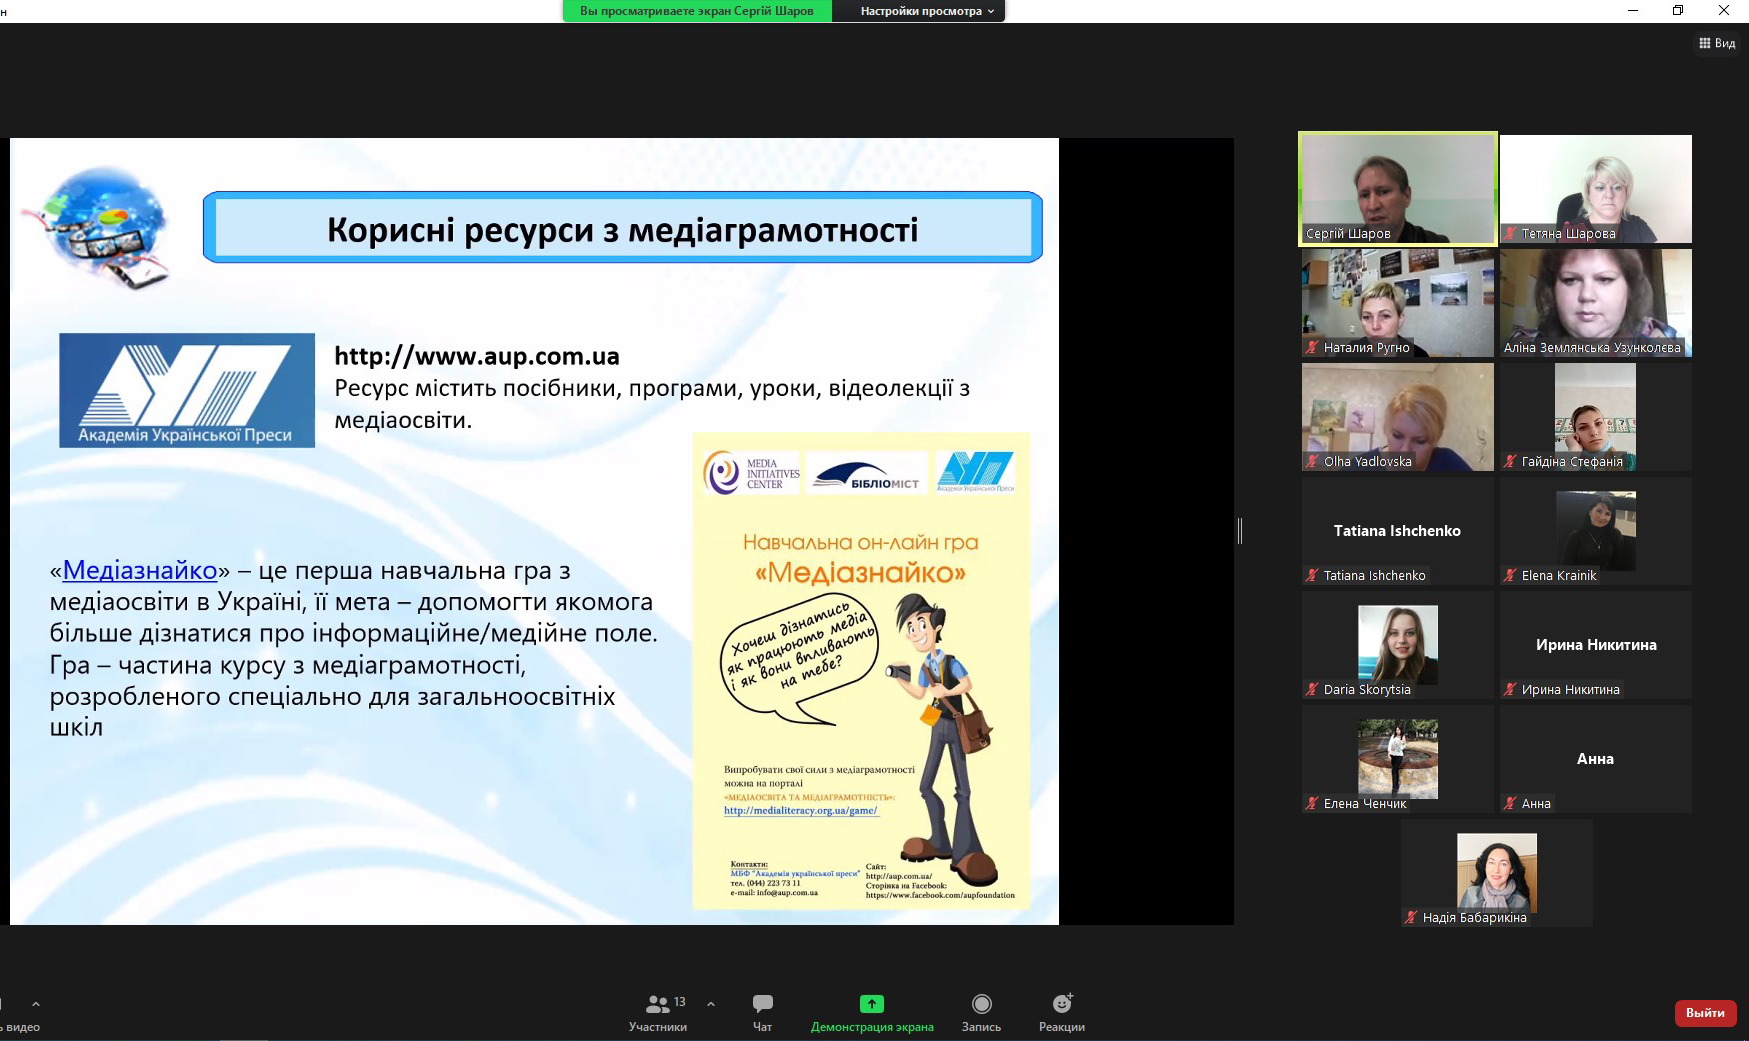Follow the Медіазнайко hyperlink

point(140,570)
